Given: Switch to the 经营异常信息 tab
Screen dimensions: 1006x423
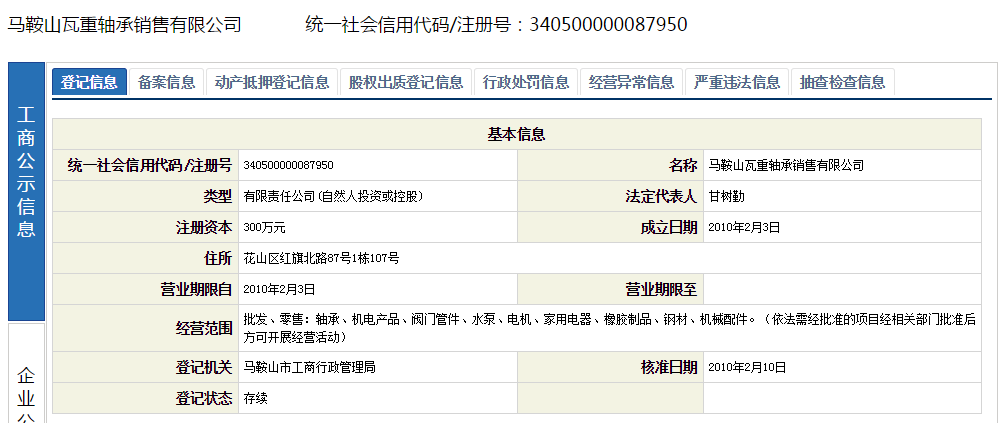Looking at the screenshot, I should (632, 83).
